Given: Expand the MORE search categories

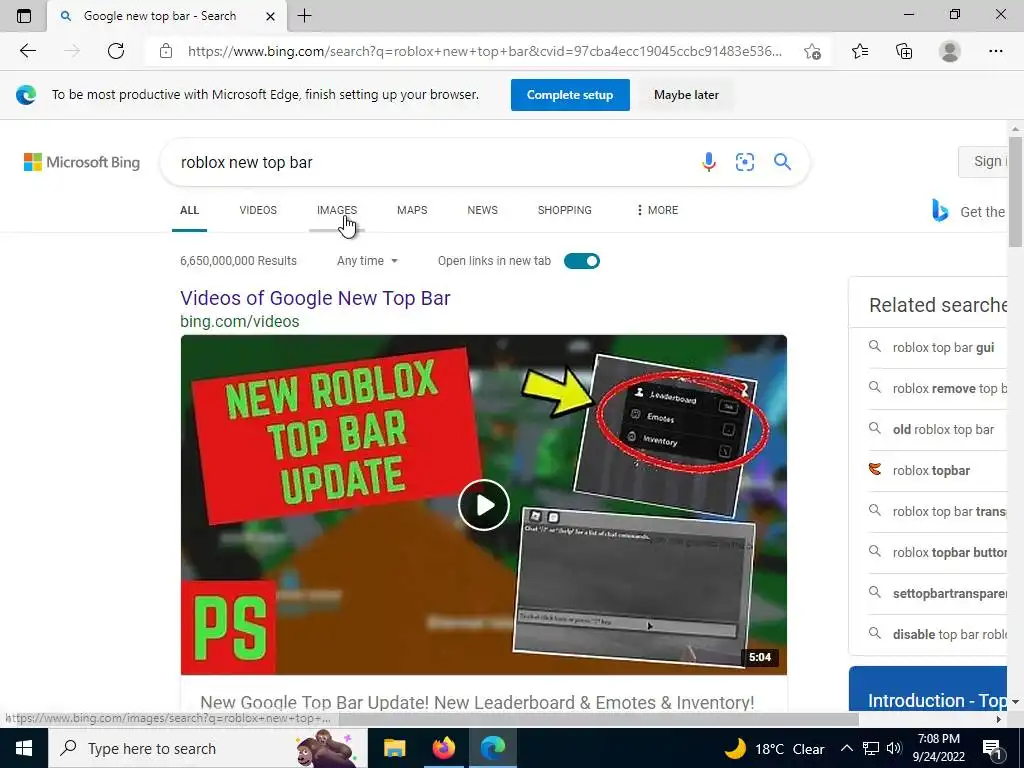Looking at the screenshot, I should 657,210.
